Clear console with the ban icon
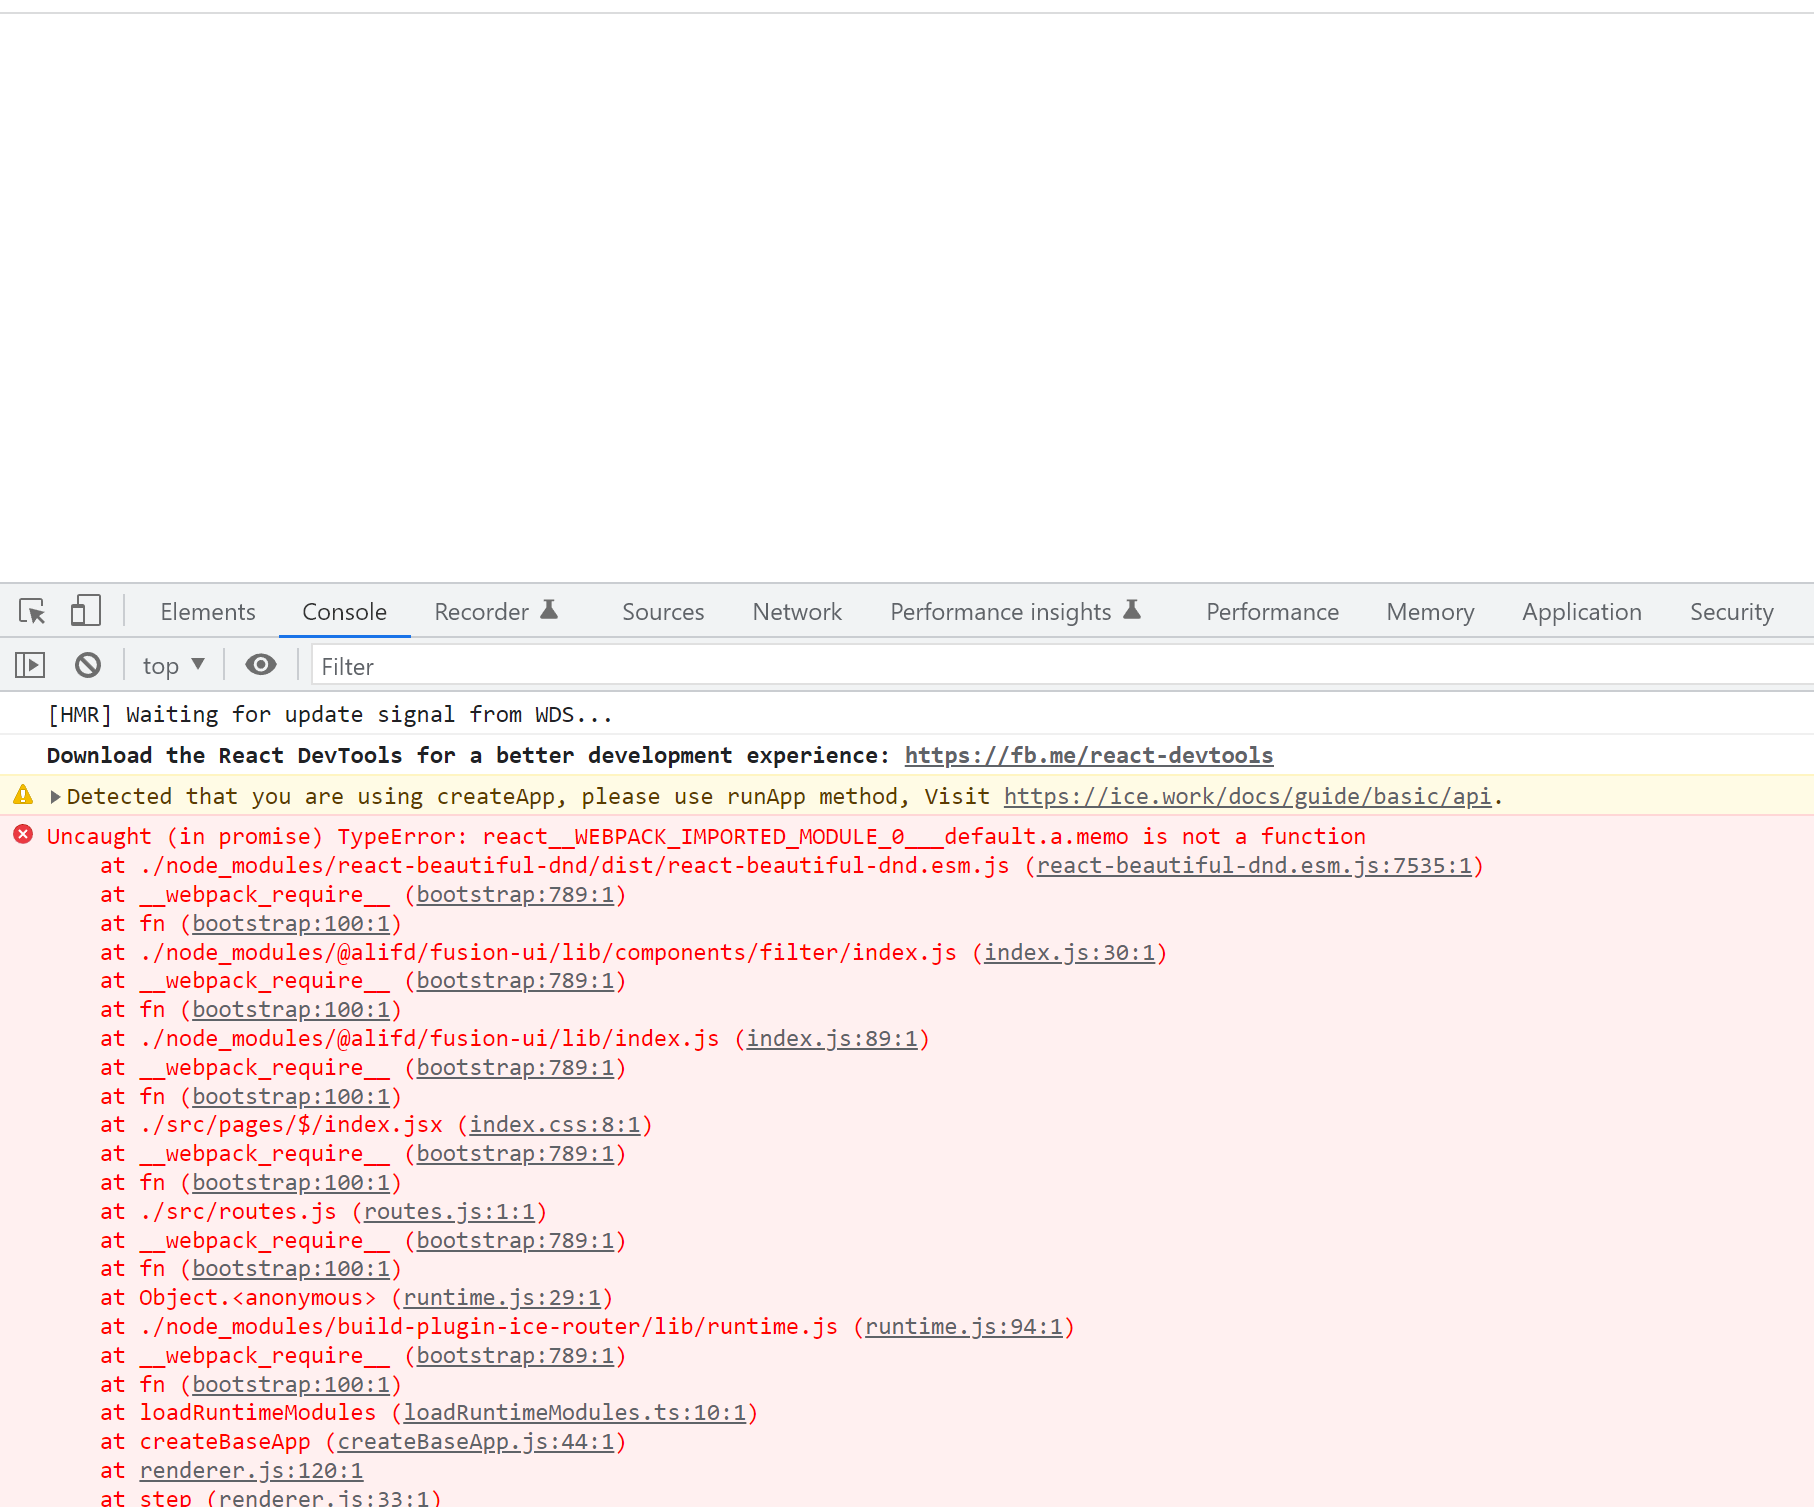Image resolution: width=1814 pixels, height=1507 pixels. 88,665
